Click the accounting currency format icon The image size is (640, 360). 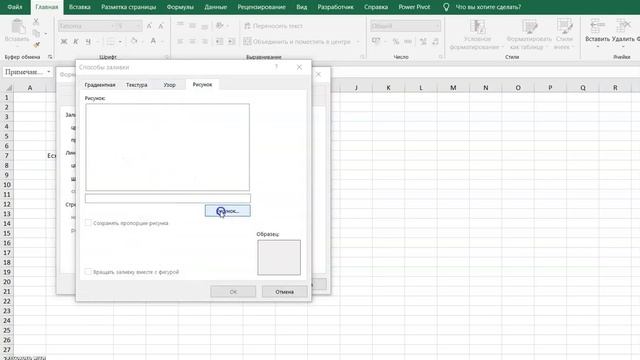click(376, 41)
